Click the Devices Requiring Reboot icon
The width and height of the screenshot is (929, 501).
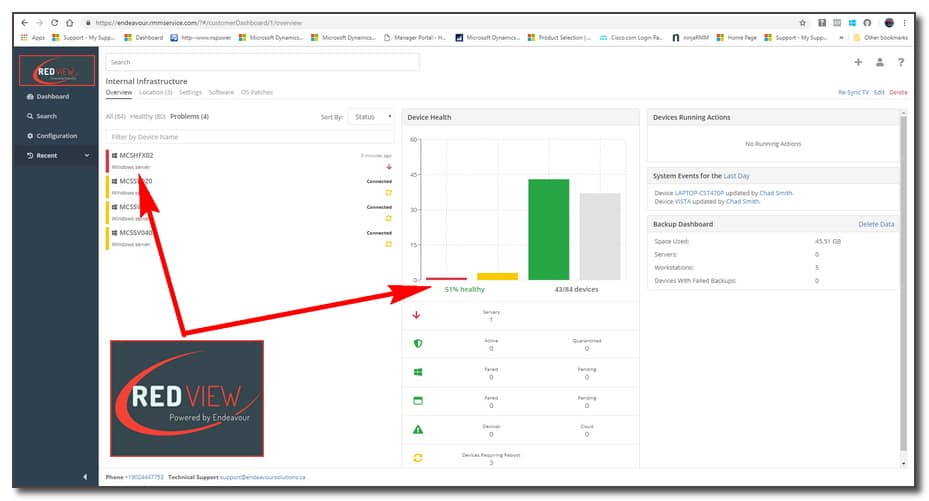[x=417, y=458]
